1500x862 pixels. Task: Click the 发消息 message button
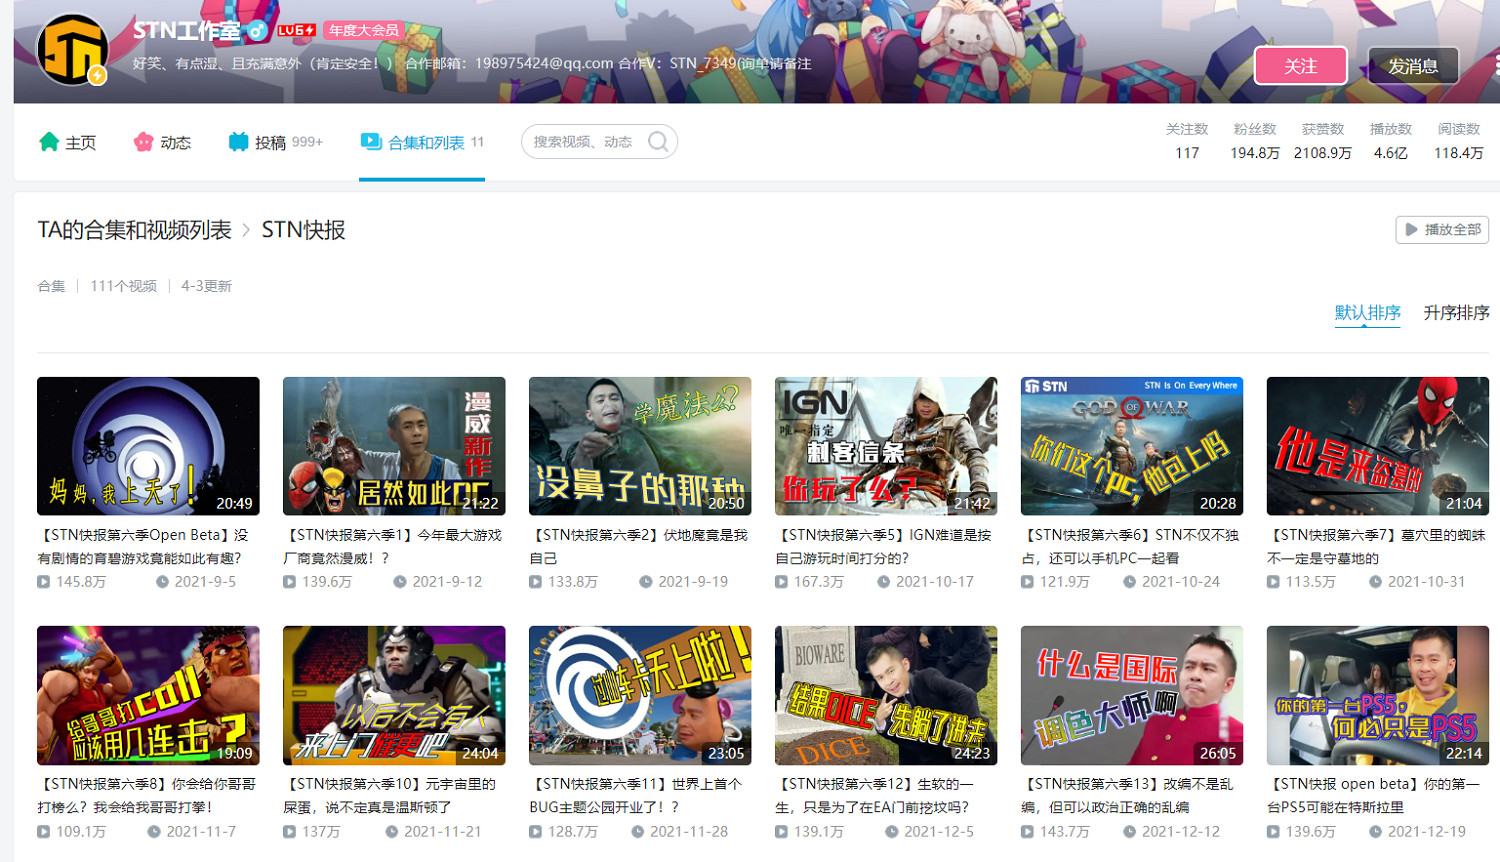tap(1412, 66)
